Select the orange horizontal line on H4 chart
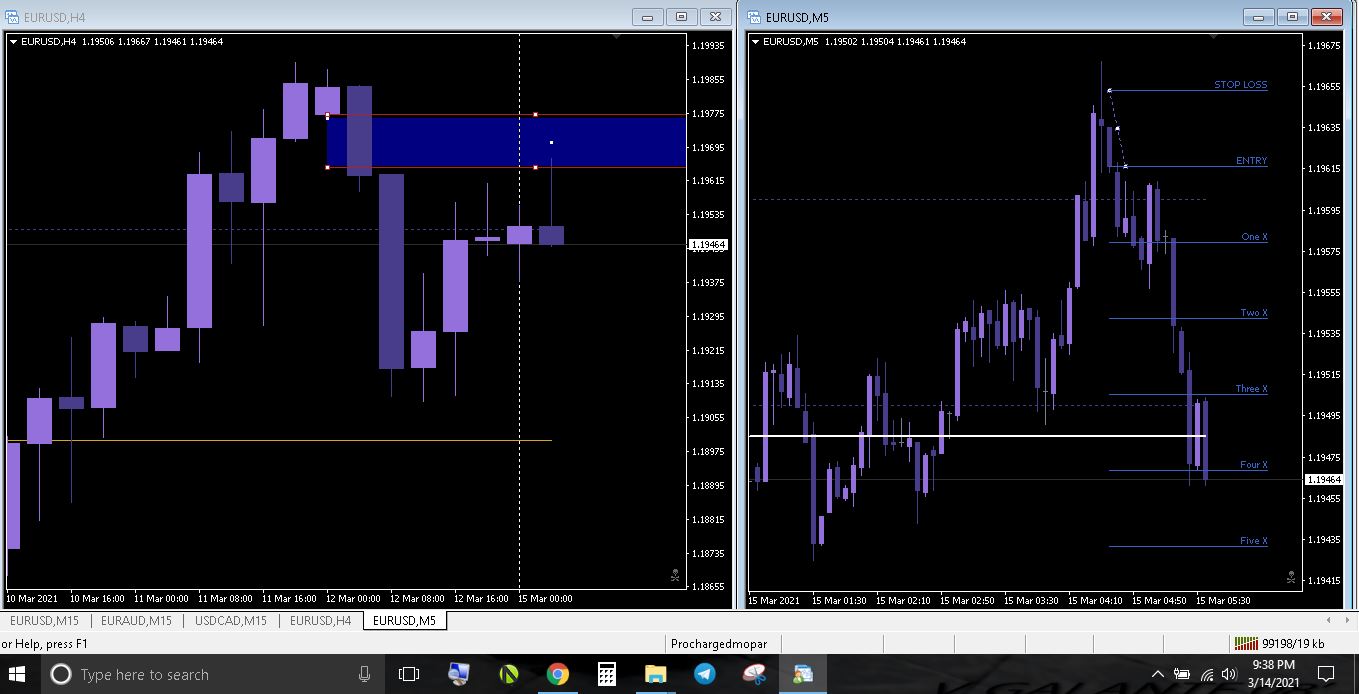Viewport: 1359px width, 694px height. click(x=279, y=440)
